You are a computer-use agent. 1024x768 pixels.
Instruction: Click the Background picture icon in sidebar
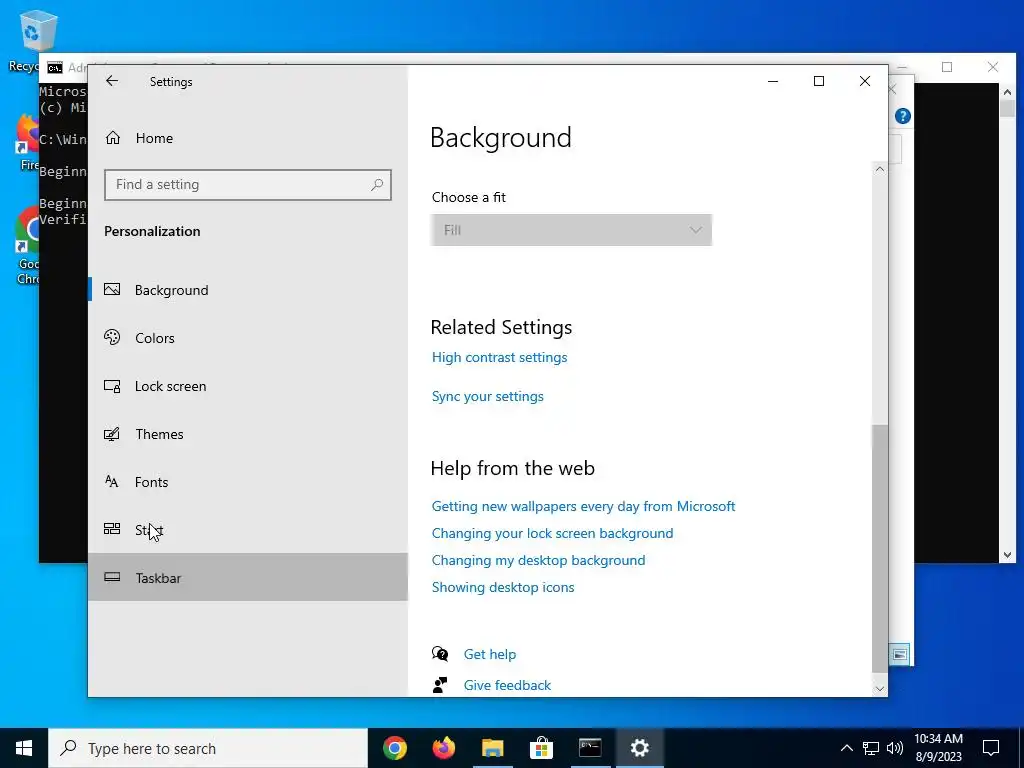point(112,289)
